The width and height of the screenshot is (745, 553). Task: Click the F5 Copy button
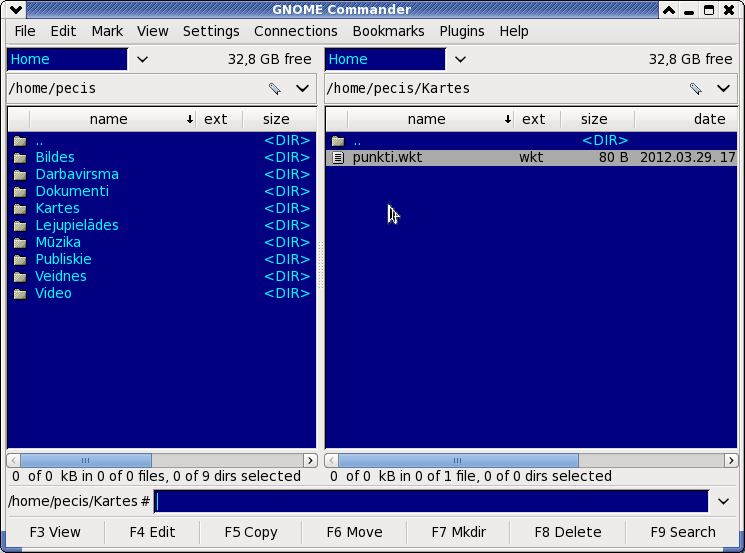point(251,532)
